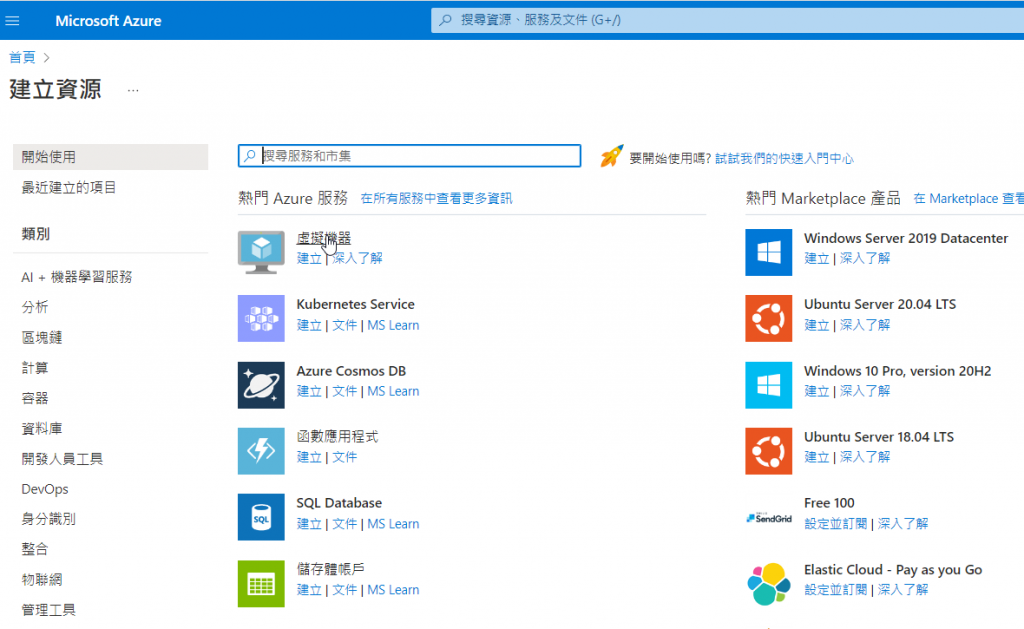Screen dimensions: 1024x629
Task: Click 建立 under Windows 10 Pro, version 20H2
Action: [x=816, y=391]
